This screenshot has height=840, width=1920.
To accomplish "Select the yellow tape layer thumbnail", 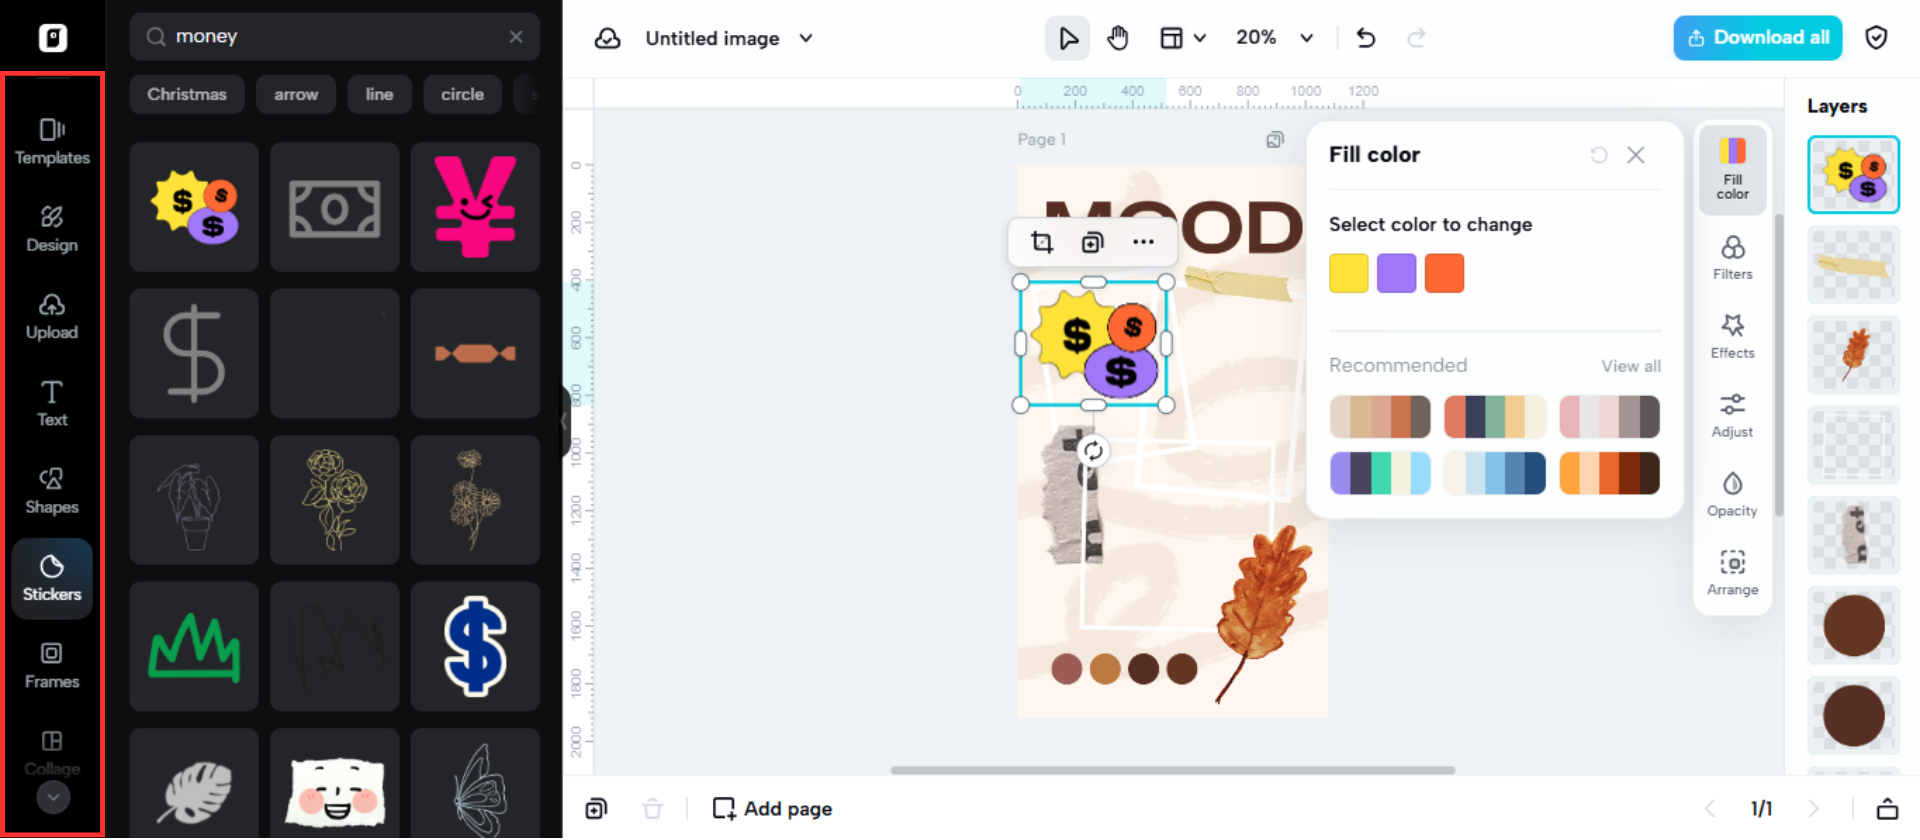I will point(1854,265).
